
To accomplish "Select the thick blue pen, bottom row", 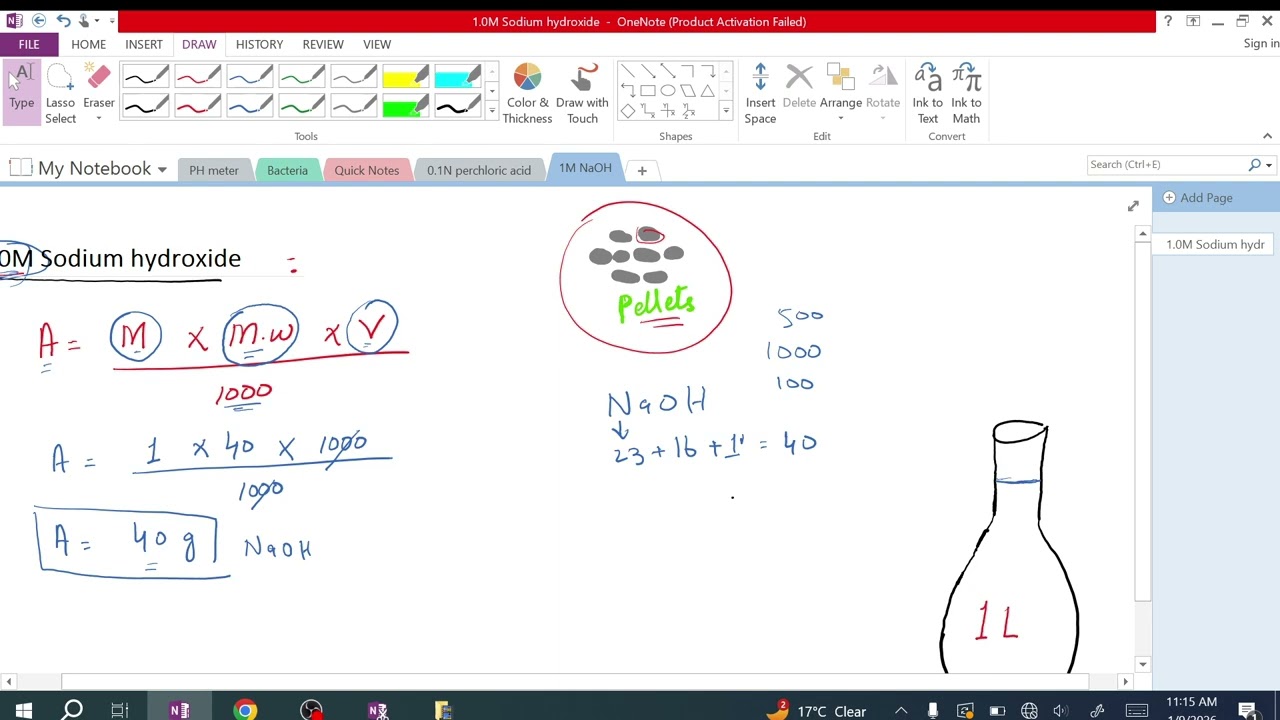I will 250,105.
